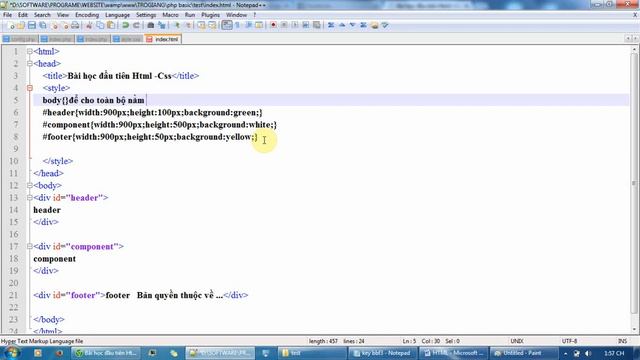The width and height of the screenshot is (640, 360).
Task: Click the Playback macro icon
Action: pyautogui.click(x=295, y=25)
